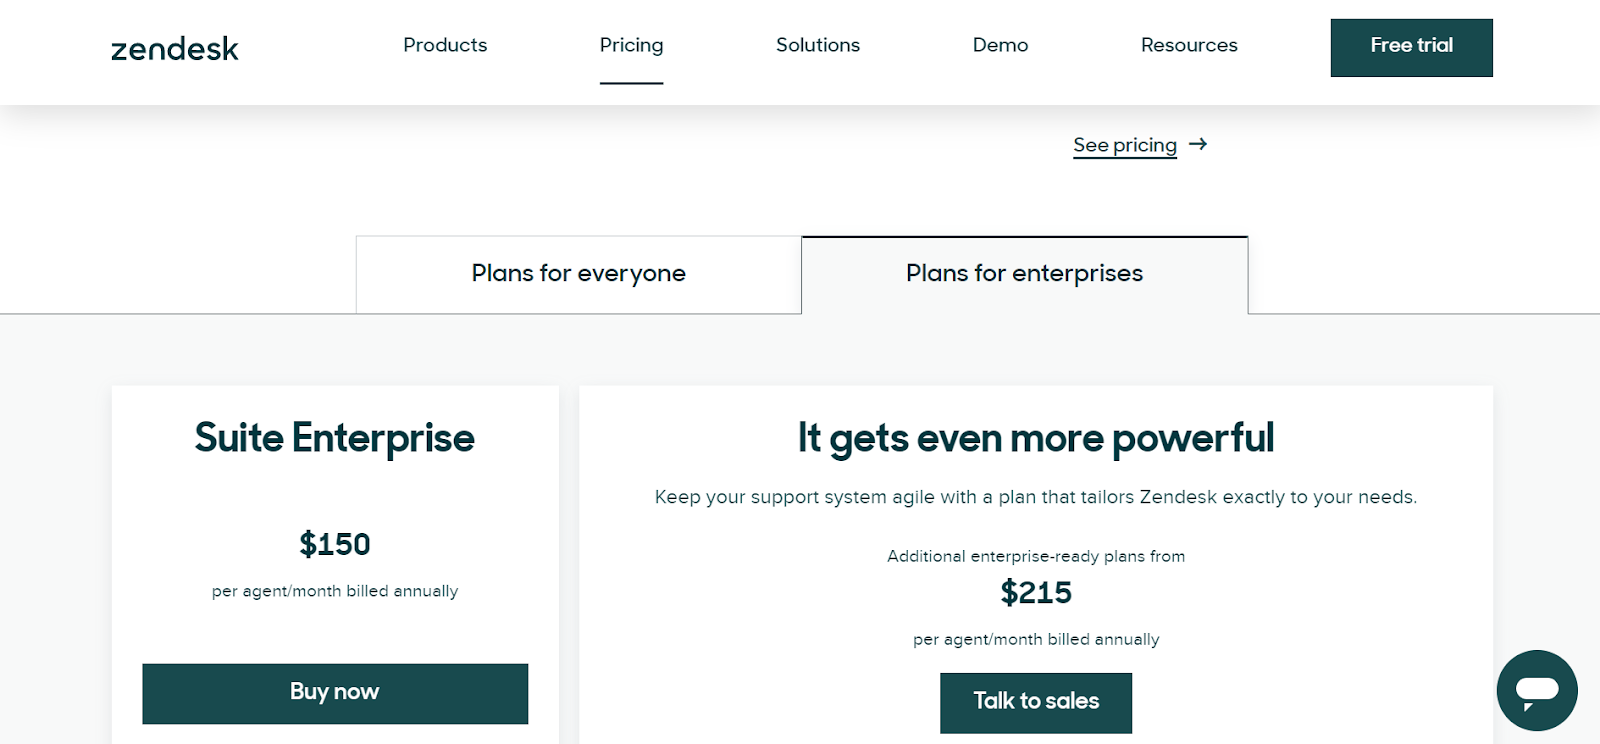Image resolution: width=1600 pixels, height=744 pixels.
Task: Click the It gets even more powerful heading
Action: click(x=1036, y=438)
